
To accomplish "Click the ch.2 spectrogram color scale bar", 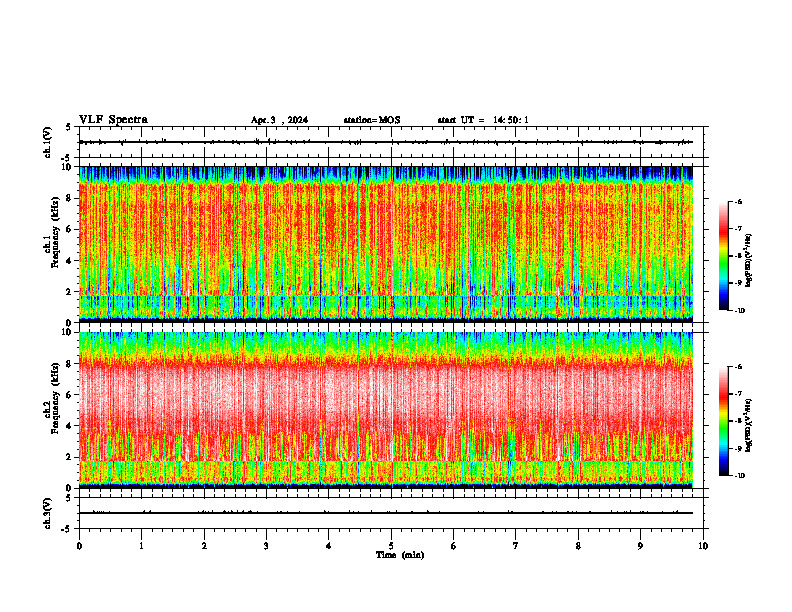I will coord(723,421).
